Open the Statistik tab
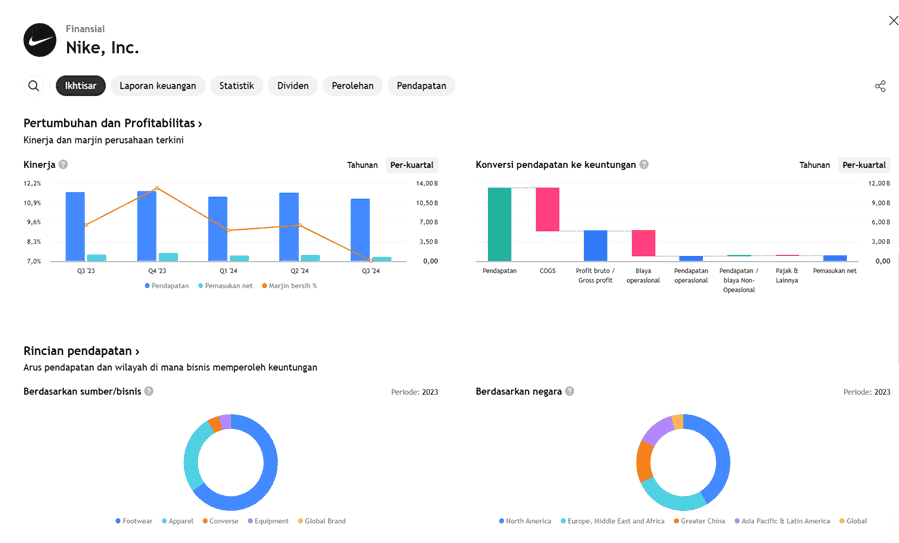 pos(236,86)
